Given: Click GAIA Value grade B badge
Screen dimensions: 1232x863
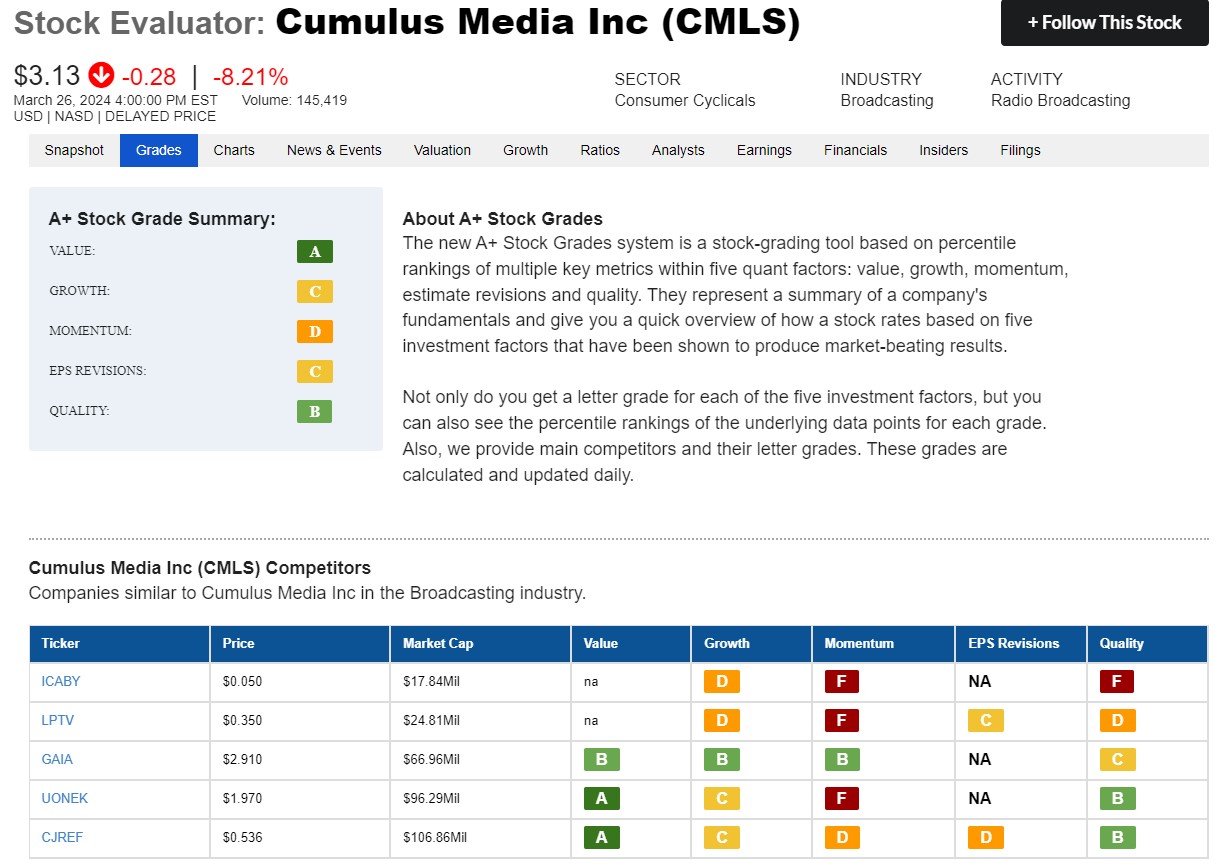Looking at the screenshot, I should click(x=602, y=760).
